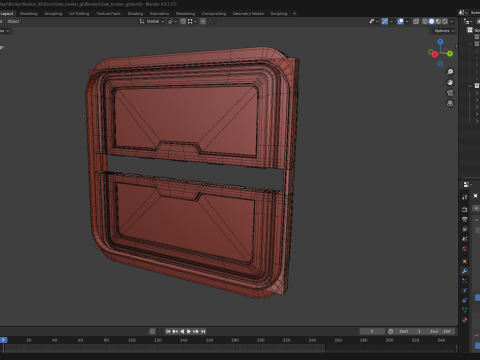Switch to the Shading workspace tab
Screen dimensions: 480x360
(135, 14)
